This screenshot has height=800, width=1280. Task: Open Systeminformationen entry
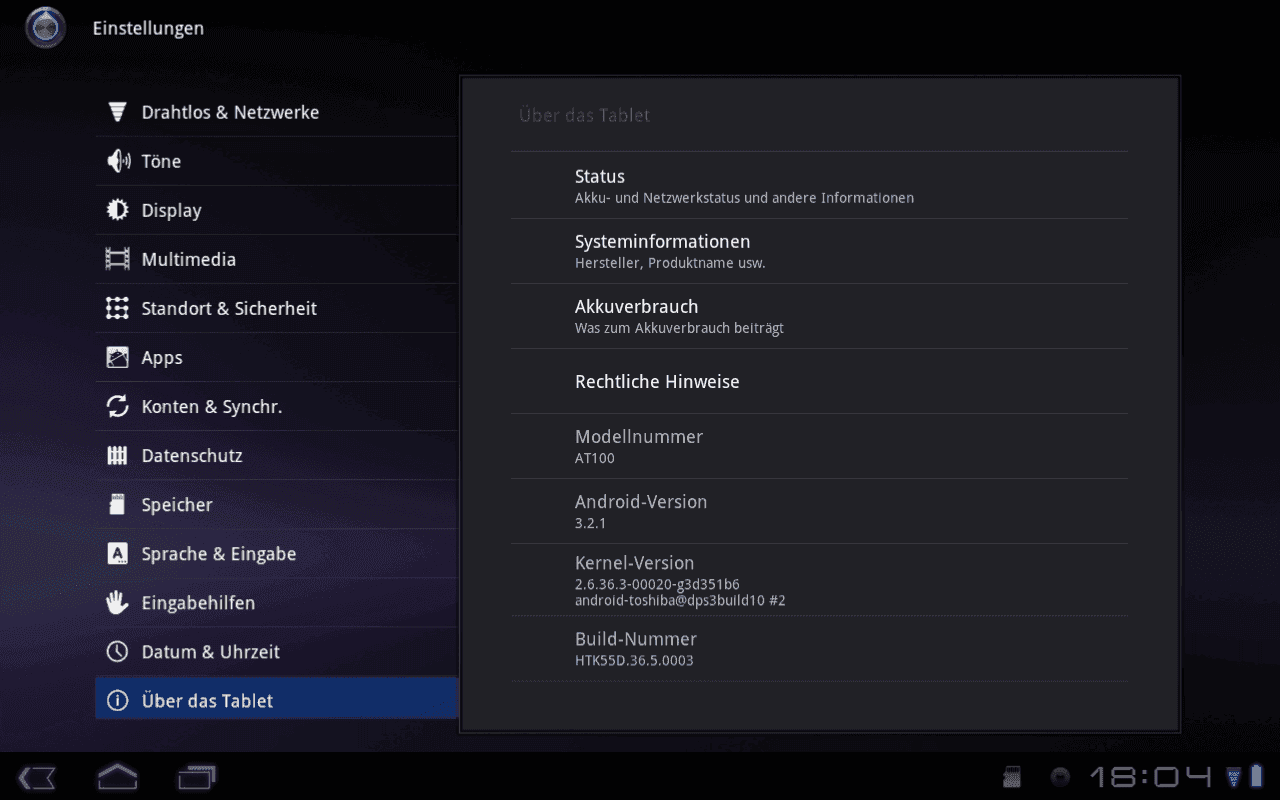(x=819, y=251)
